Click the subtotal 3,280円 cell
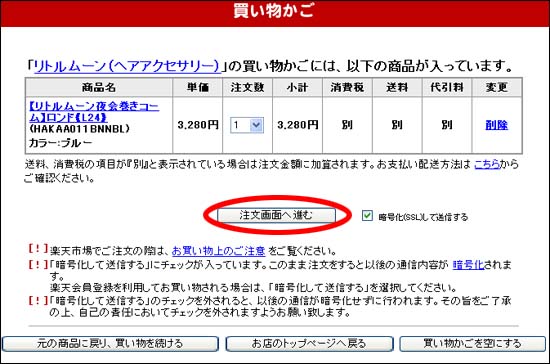Viewport: 550px width, 364px height. (297, 125)
